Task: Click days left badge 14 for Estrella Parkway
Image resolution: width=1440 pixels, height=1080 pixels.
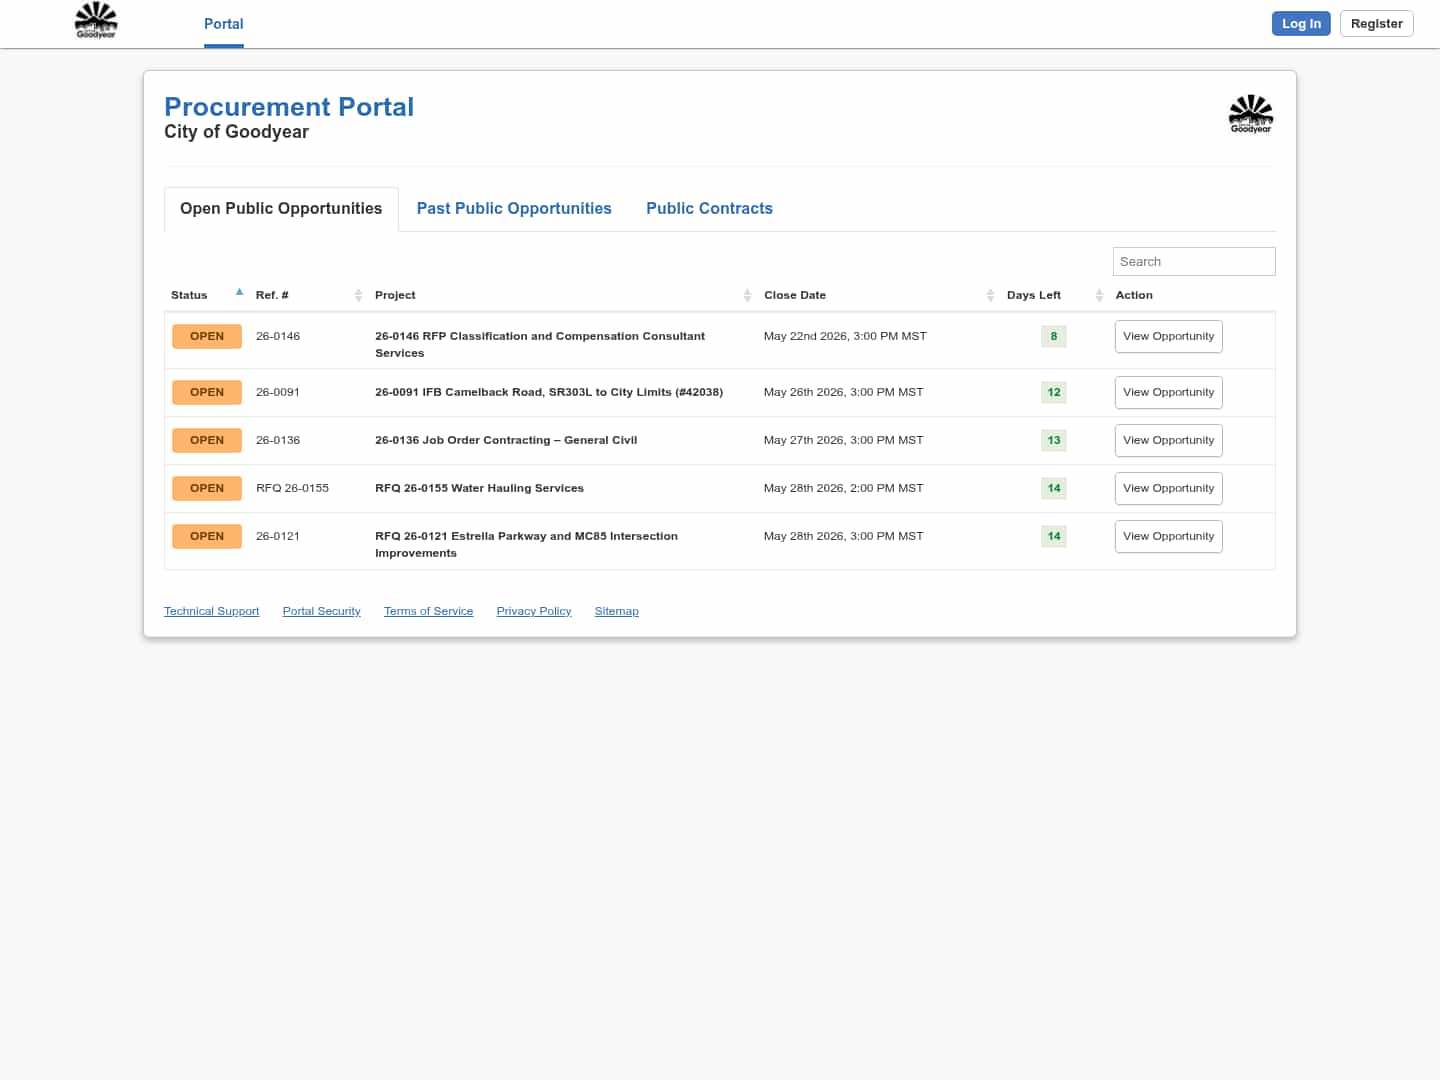Action: click(x=1054, y=537)
